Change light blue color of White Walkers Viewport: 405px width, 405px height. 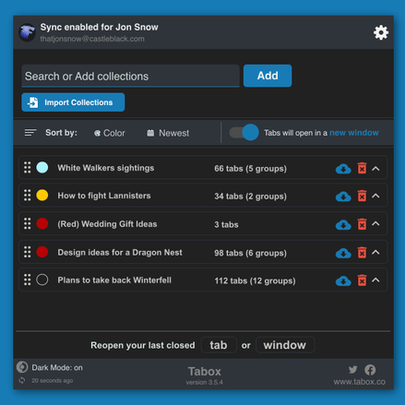(x=42, y=167)
